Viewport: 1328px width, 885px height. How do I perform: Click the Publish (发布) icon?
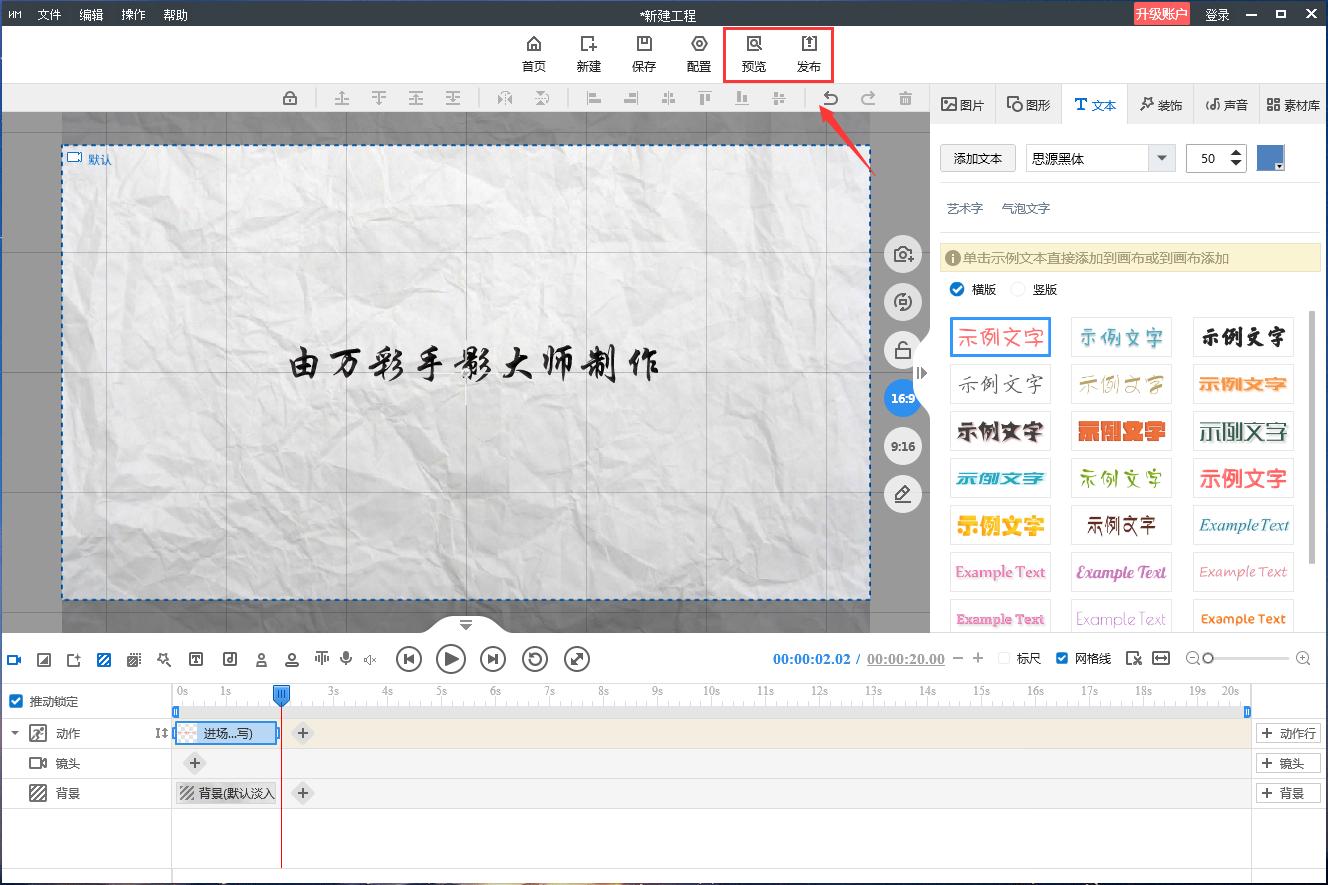point(808,45)
